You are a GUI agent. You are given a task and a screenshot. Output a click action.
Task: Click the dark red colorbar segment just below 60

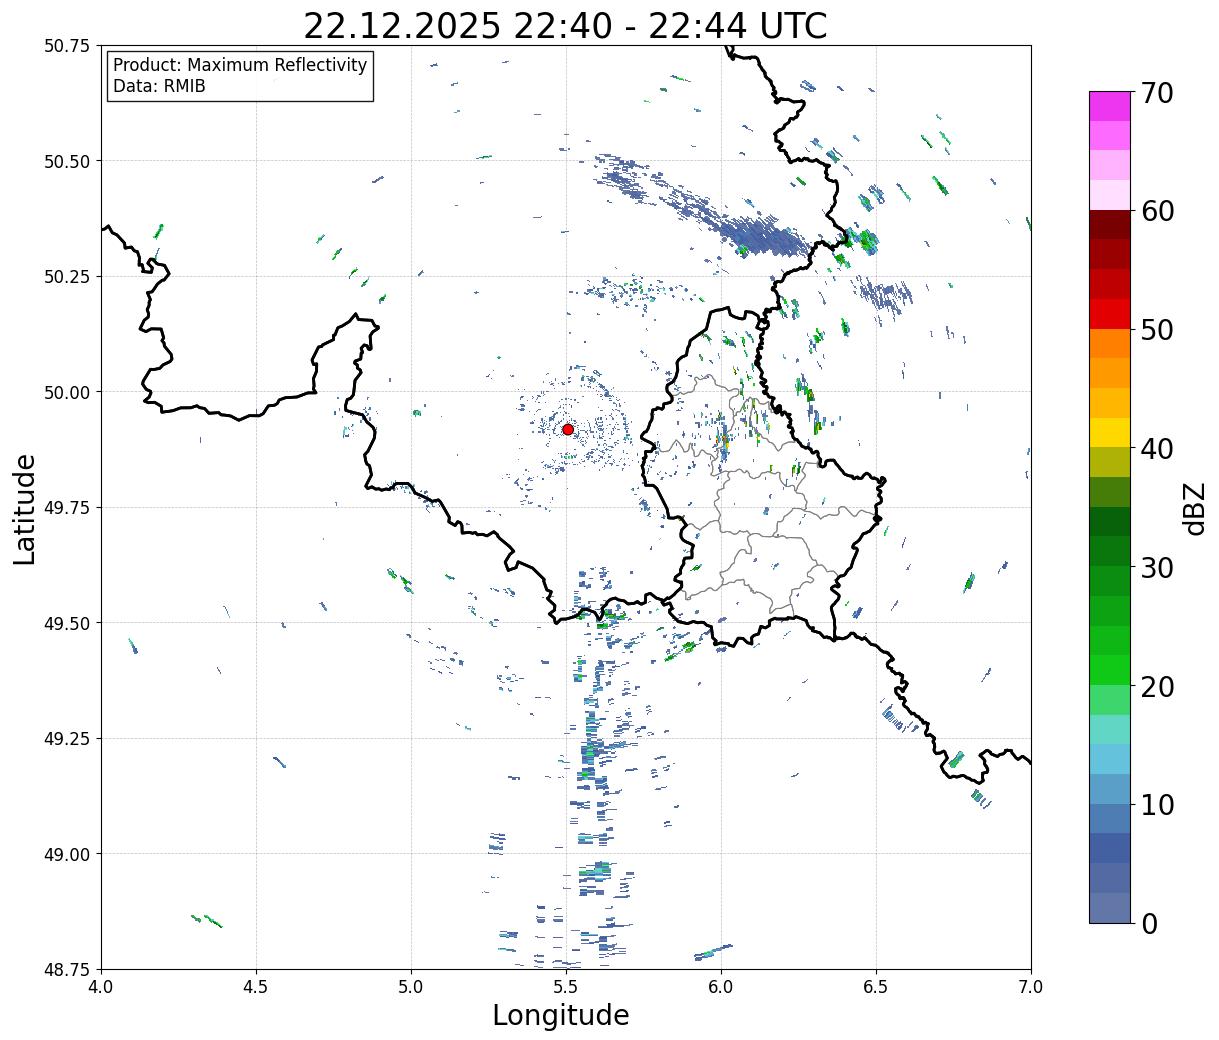tap(1110, 225)
